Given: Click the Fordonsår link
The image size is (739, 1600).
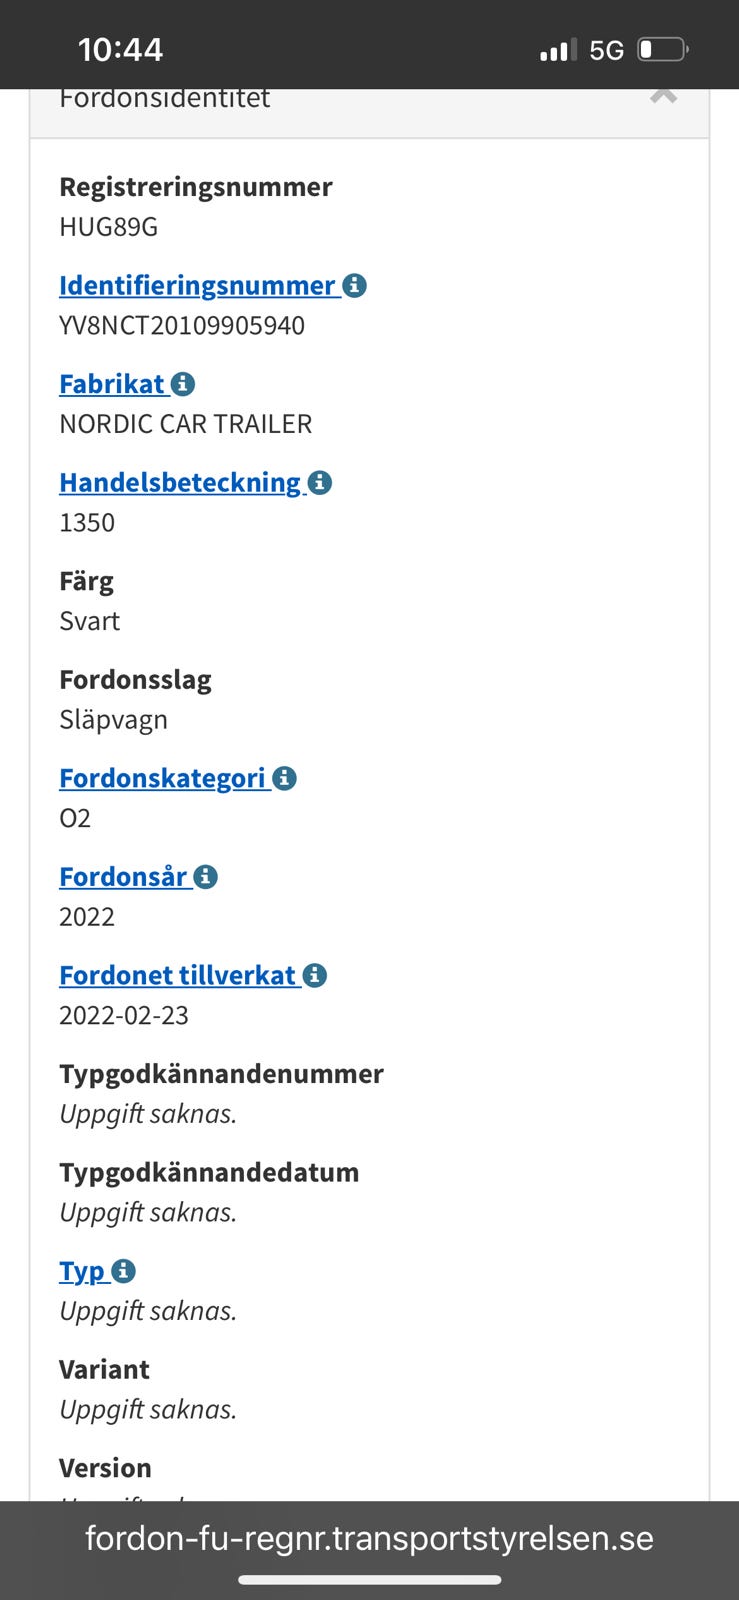Looking at the screenshot, I should click(x=120, y=875).
